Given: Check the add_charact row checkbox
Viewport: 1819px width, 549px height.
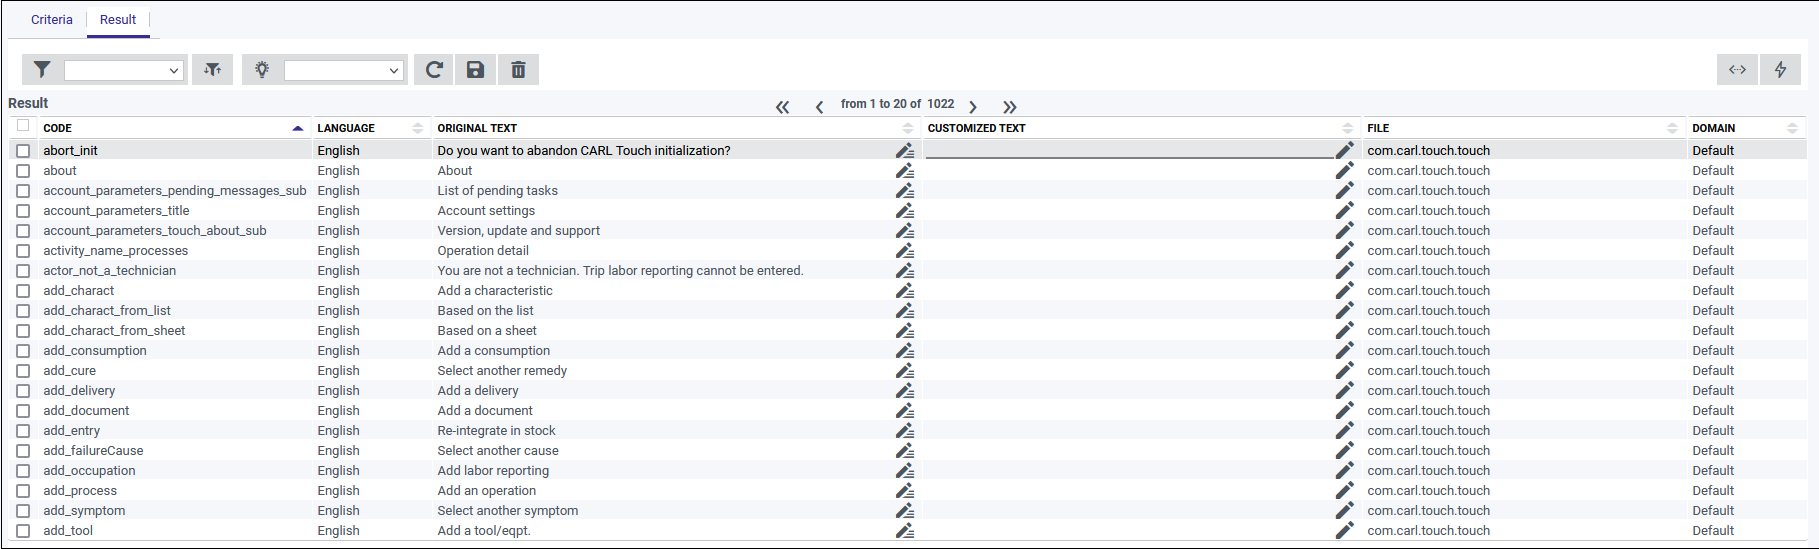Looking at the screenshot, I should [23, 291].
